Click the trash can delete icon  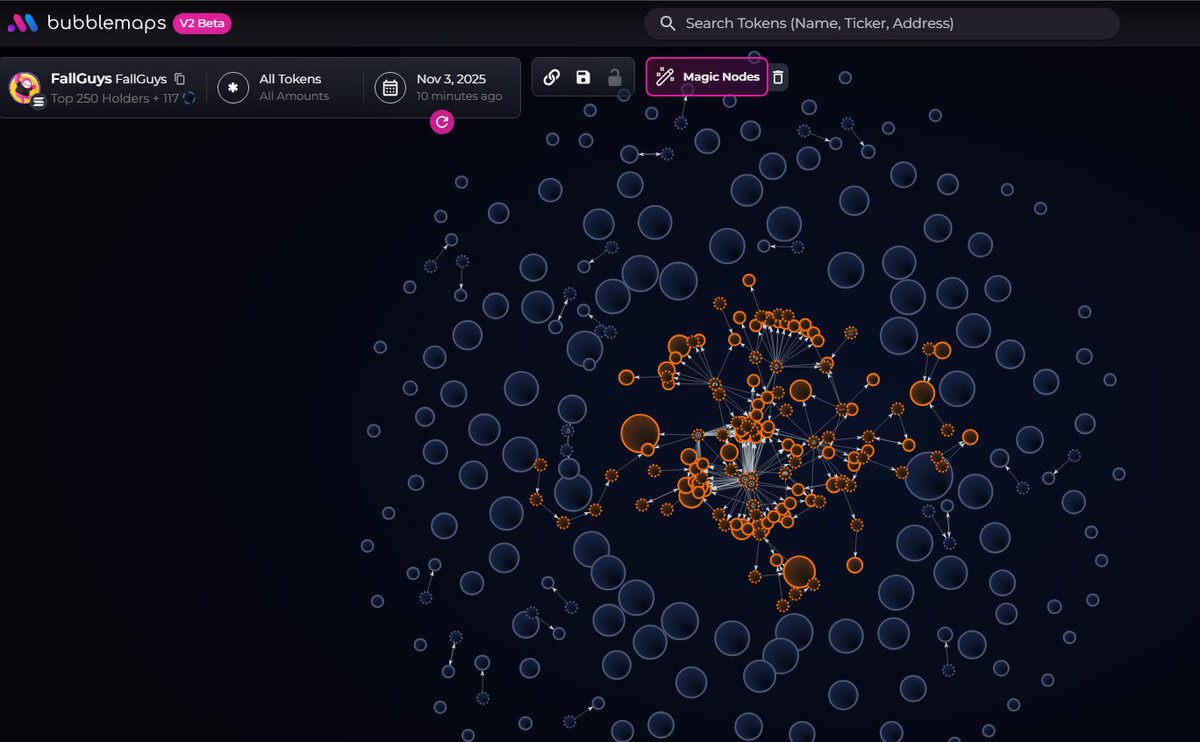[x=779, y=77]
